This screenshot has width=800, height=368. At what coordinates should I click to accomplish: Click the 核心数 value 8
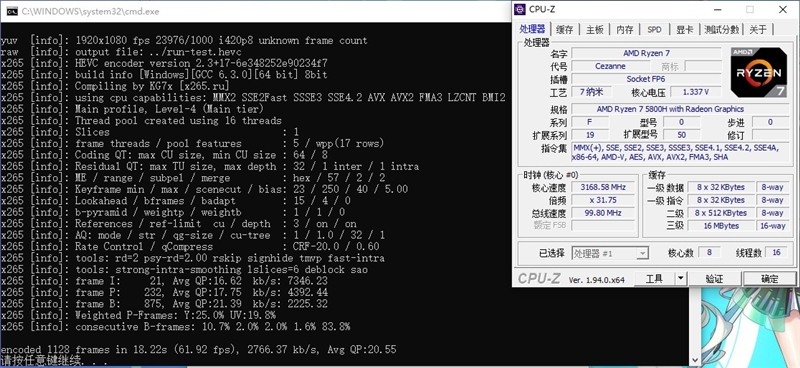(709, 252)
